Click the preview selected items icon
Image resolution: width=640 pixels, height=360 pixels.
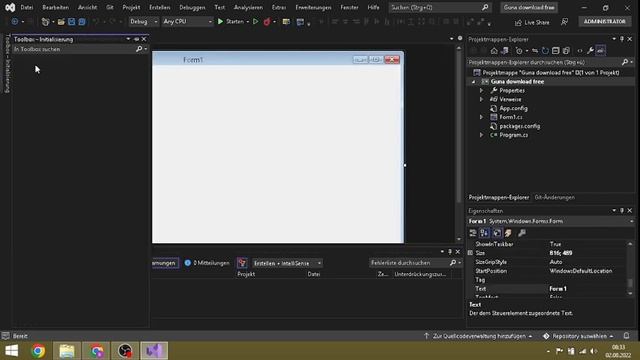tap(600, 51)
